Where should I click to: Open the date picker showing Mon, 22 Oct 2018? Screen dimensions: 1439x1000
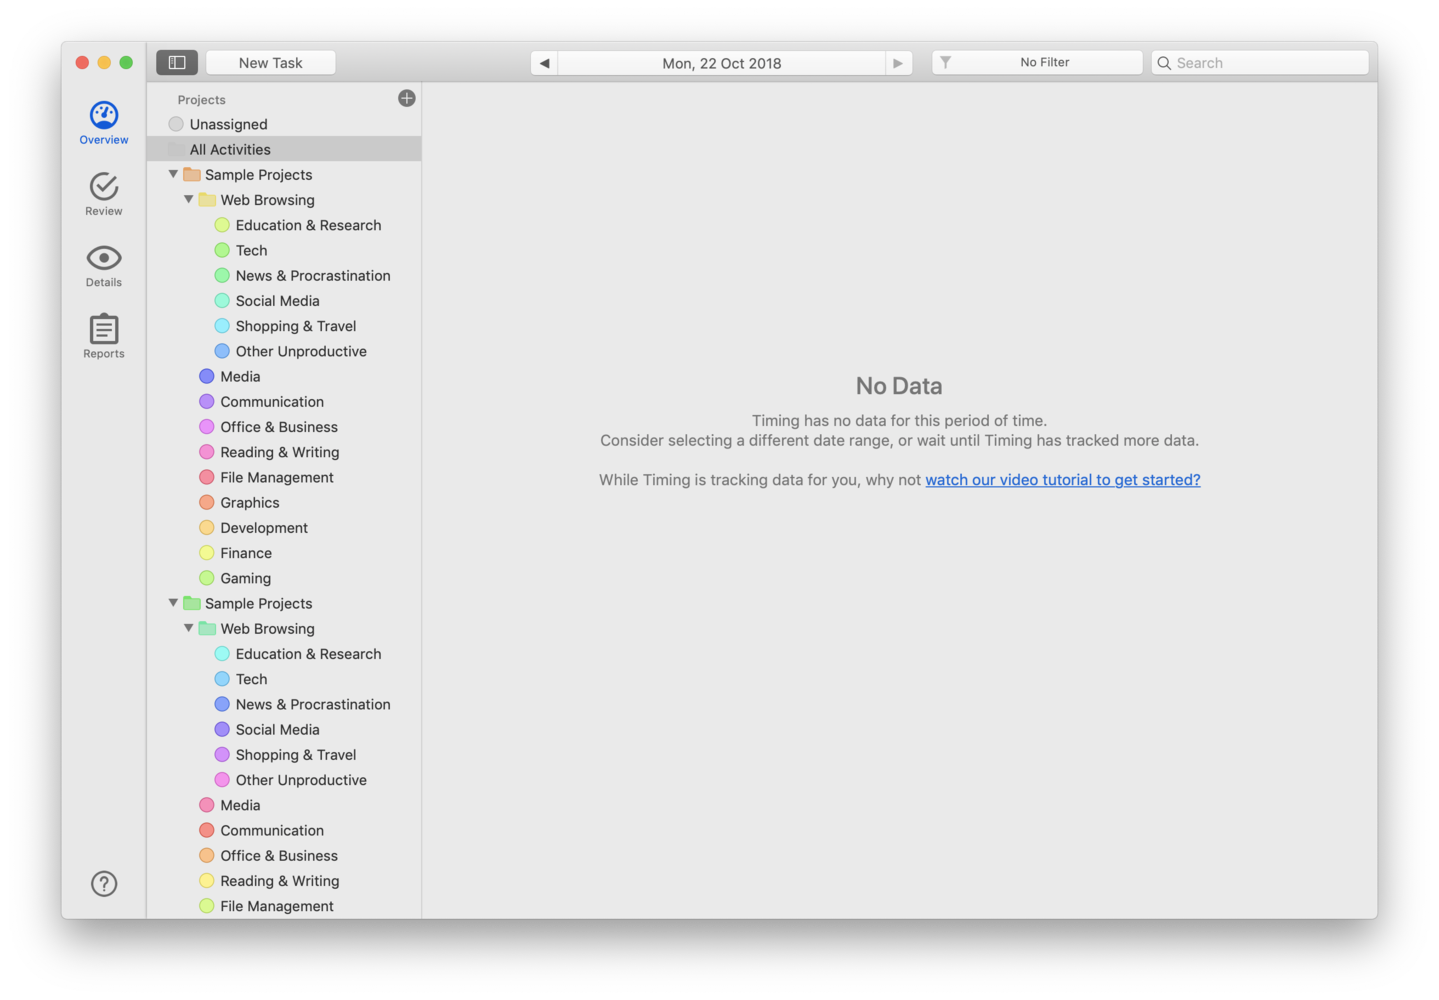point(721,63)
